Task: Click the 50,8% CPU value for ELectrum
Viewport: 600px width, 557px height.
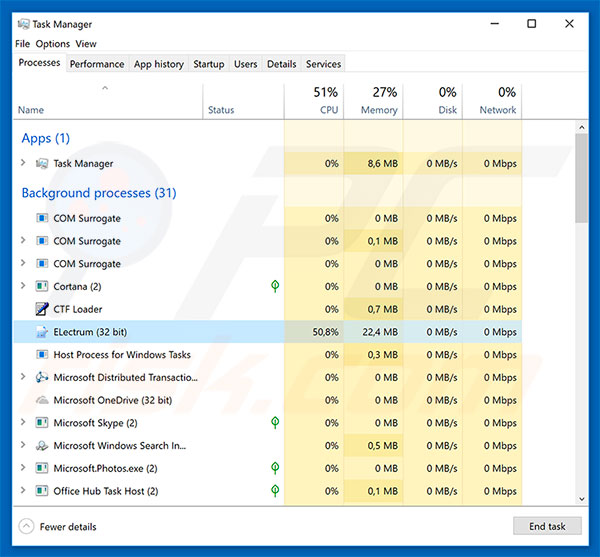Action: 325,332
